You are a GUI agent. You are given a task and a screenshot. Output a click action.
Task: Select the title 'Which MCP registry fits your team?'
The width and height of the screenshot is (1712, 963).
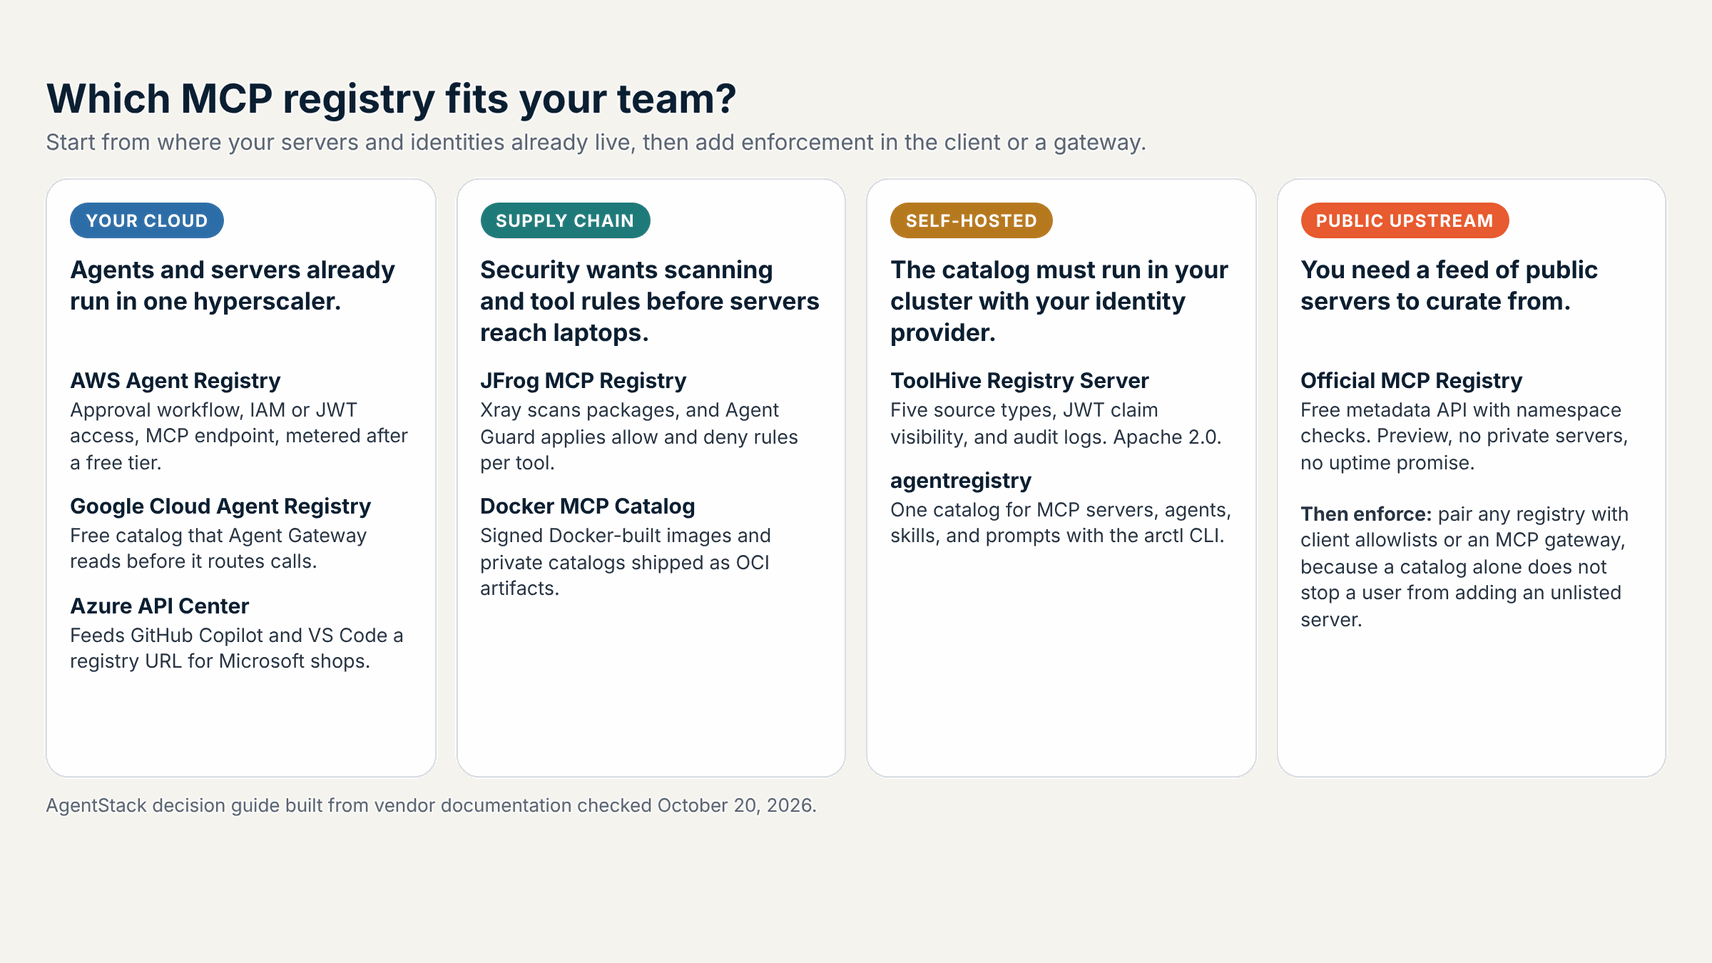point(391,99)
